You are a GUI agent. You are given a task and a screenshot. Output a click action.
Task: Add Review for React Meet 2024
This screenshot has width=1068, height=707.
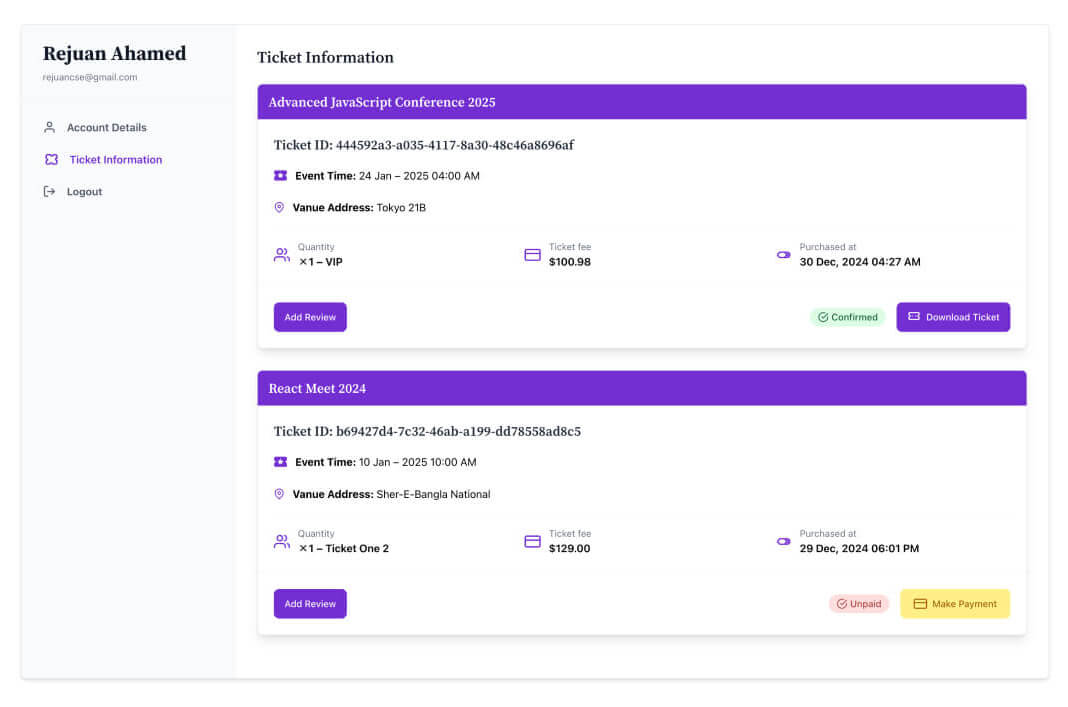(310, 604)
